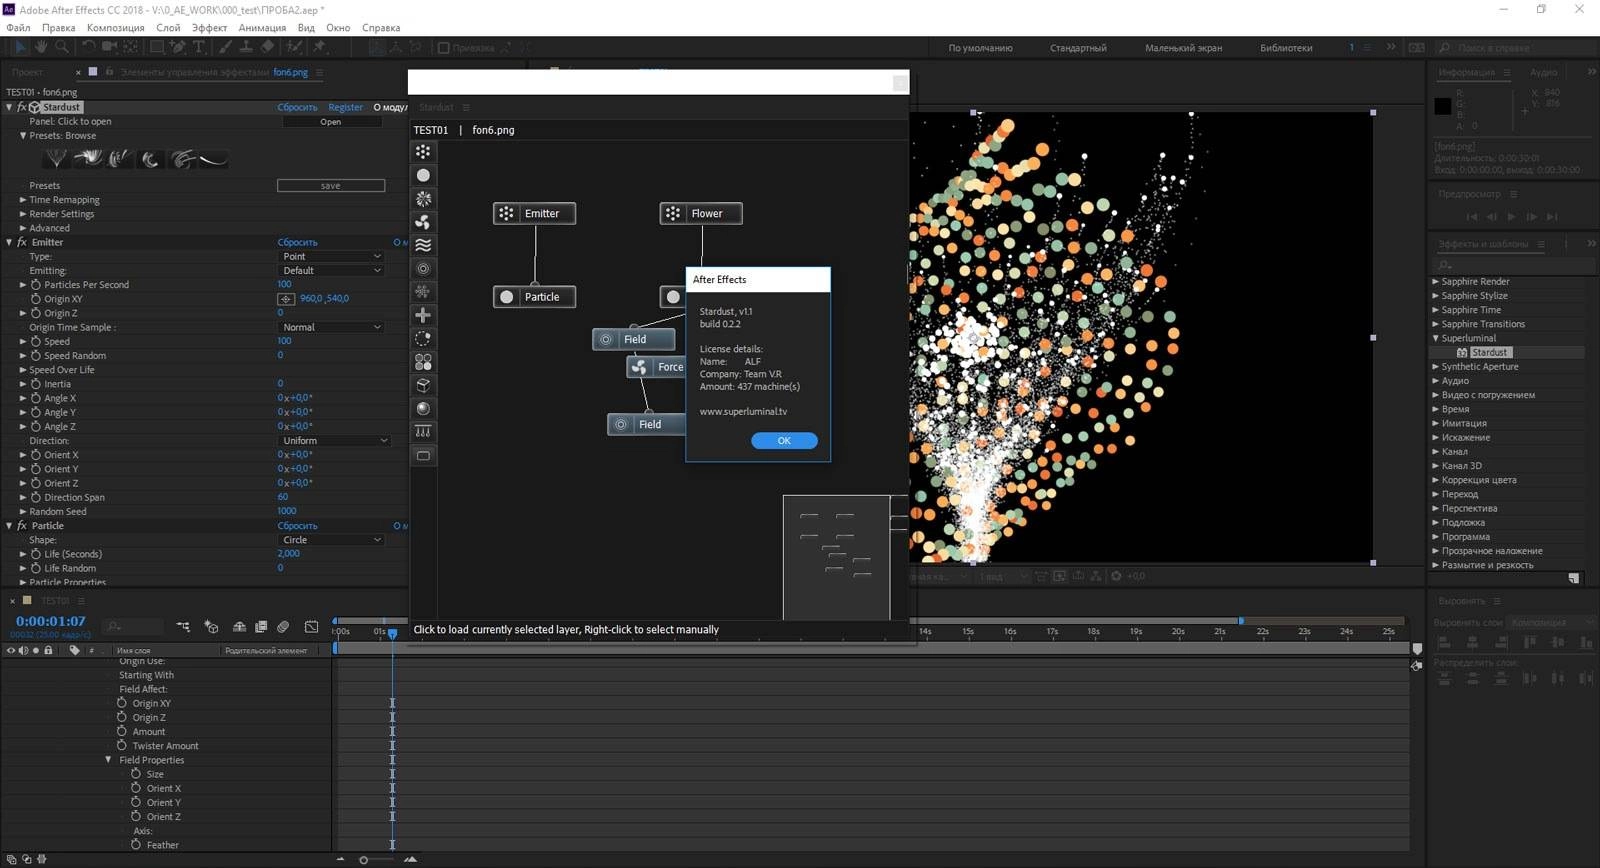Toggle stopwatch for Life (Seconds)
This screenshot has height=868, width=1600.
(36, 554)
